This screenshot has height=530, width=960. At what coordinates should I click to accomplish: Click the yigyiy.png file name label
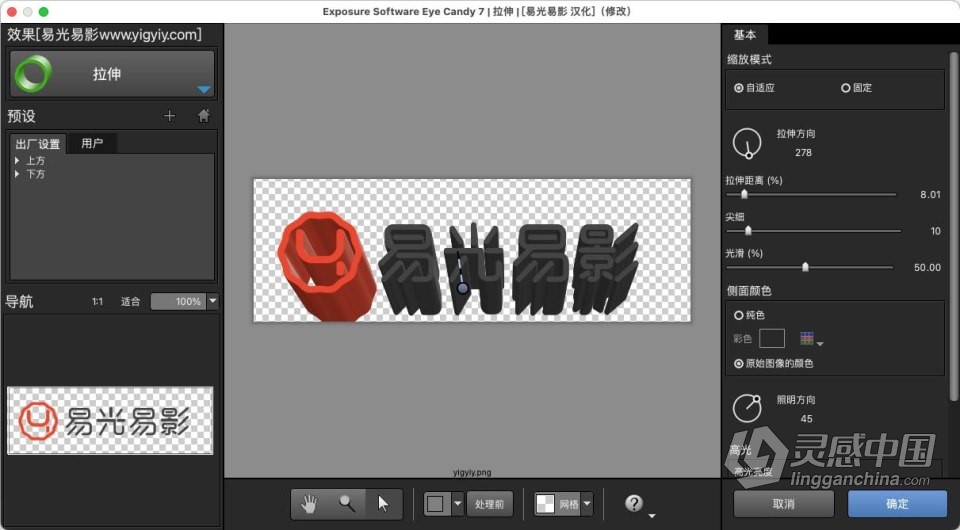pos(472,472)
